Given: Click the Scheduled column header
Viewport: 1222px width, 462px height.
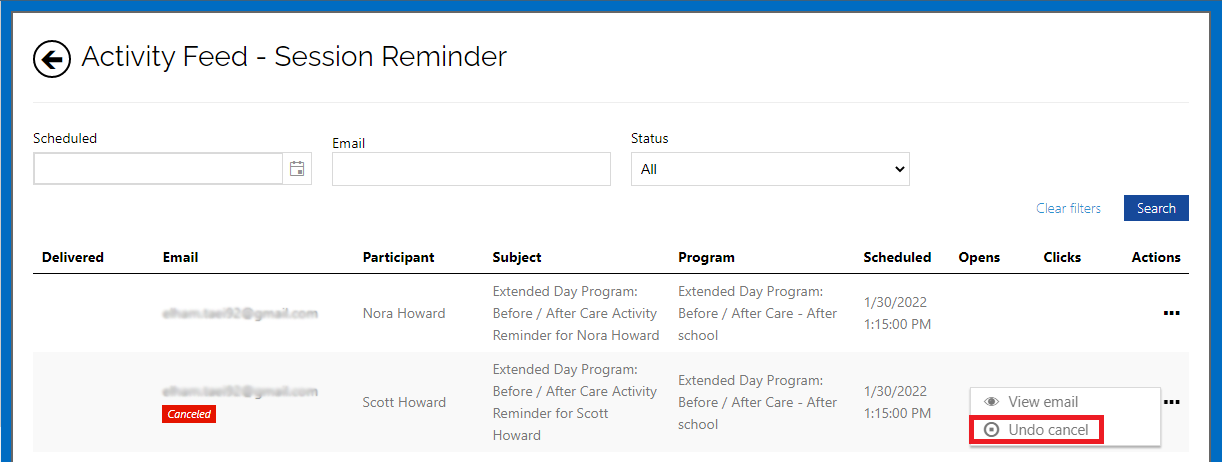Looking at the screenshot, I should [897, 257].
